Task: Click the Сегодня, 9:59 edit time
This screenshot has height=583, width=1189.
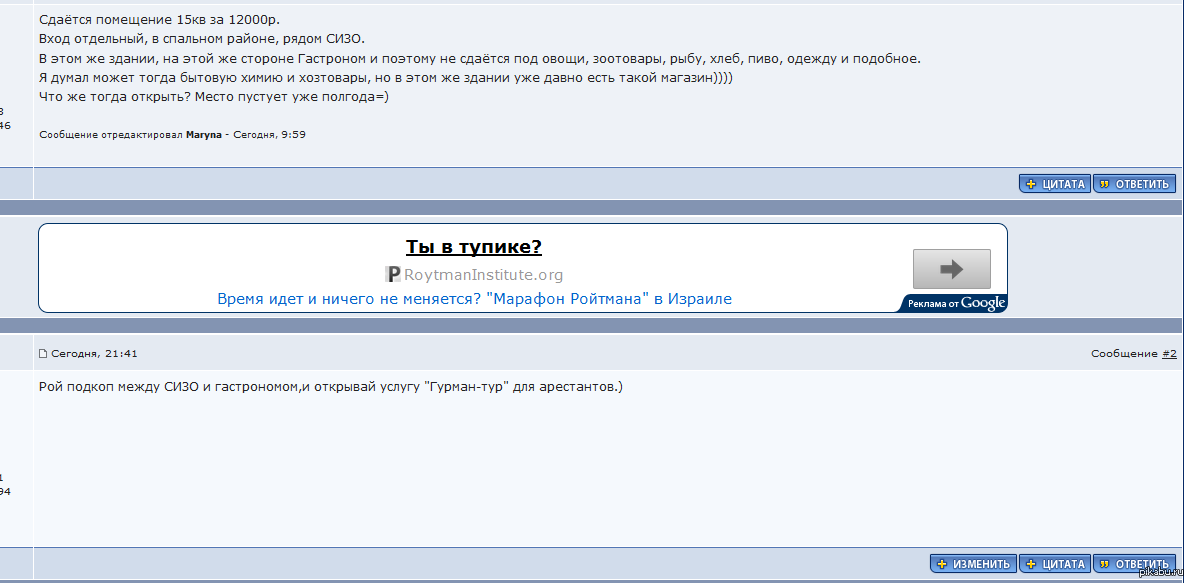Action: pos(269,134)
